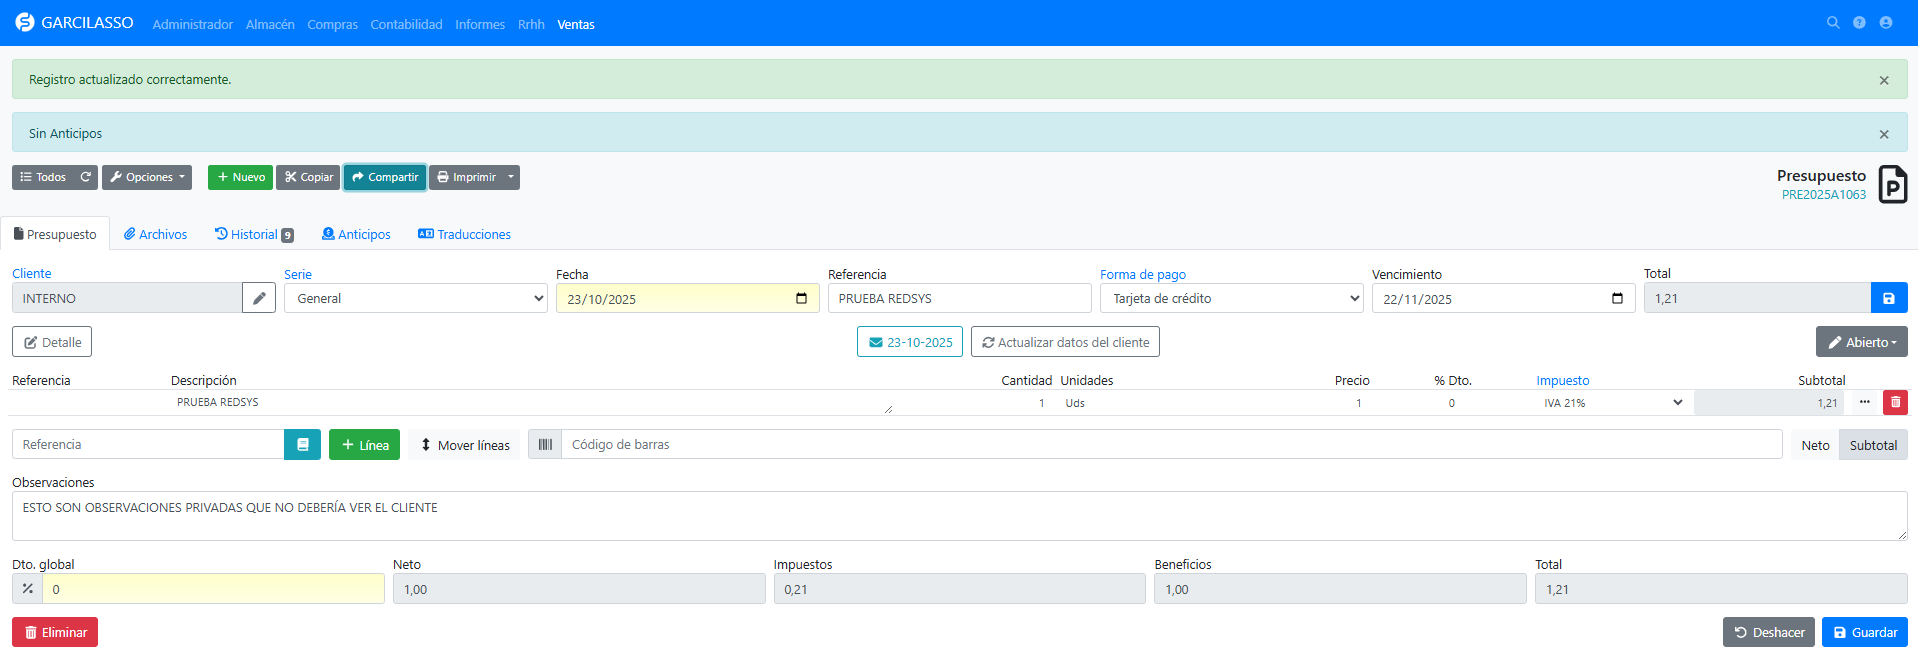Toggle totals view to Subtotal
The image size is (1918, 664).
tap(1873, 445)
